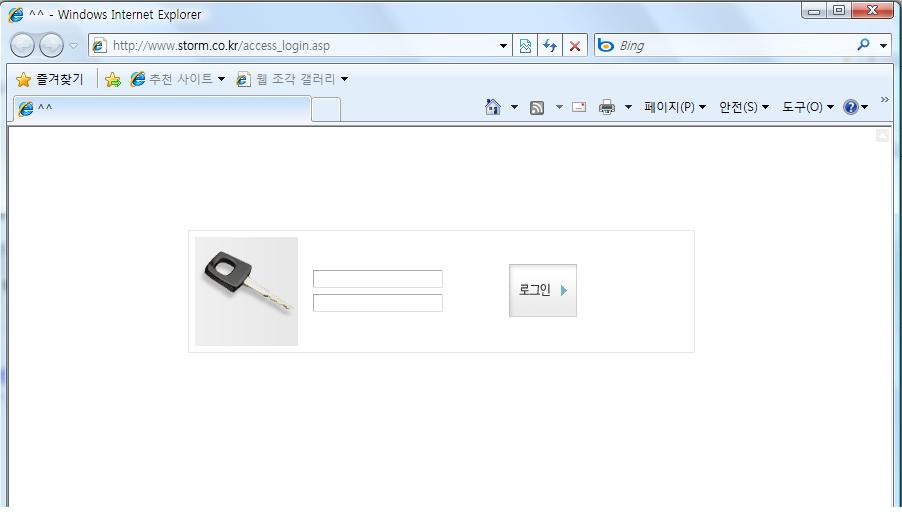Print the page with the printer icon
Screen dimensions: 902x525
click(607, 107)
